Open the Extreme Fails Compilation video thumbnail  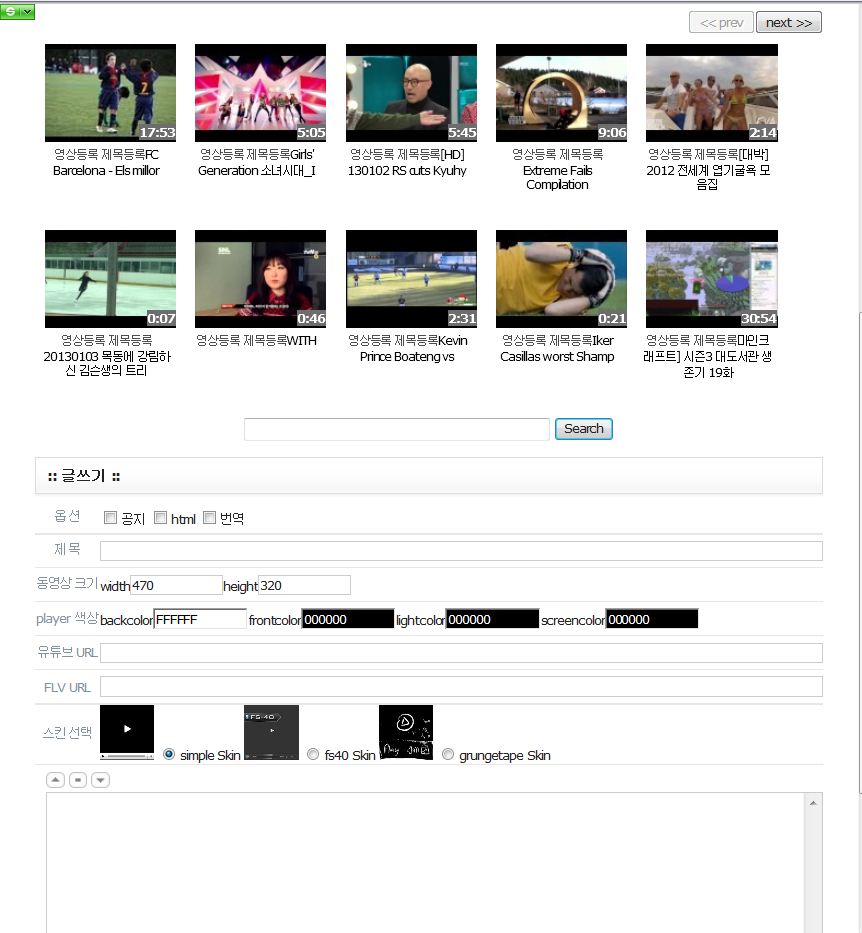[x=561, y=92]
